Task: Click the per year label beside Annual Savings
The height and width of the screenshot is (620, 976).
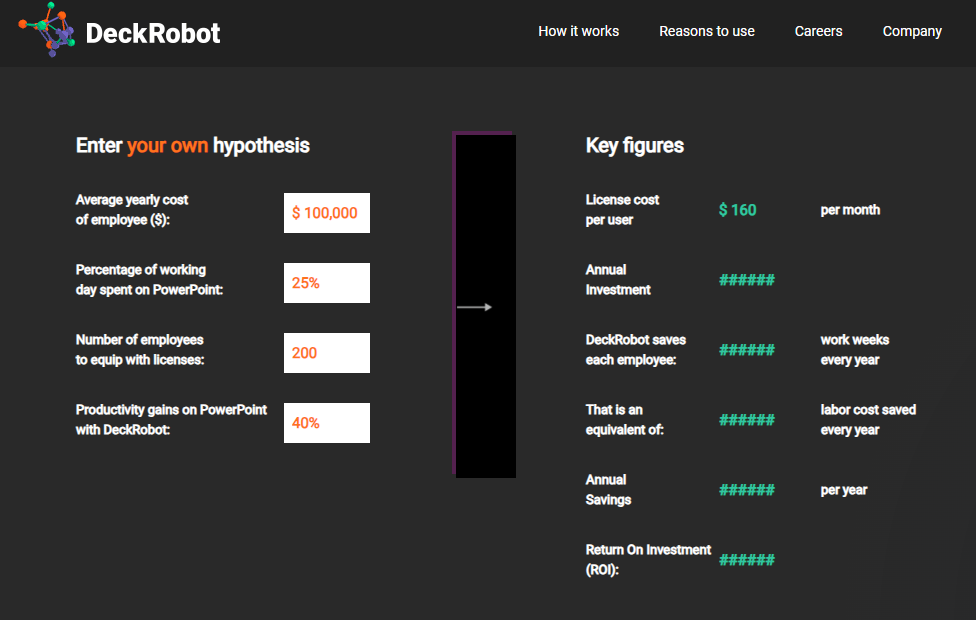Action: 843,491
